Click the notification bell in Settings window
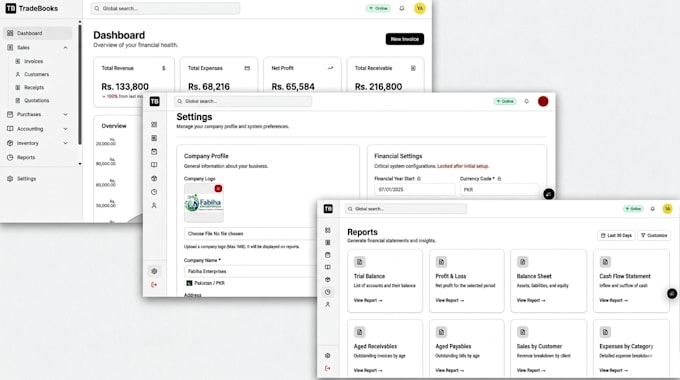680x380 pixels. (526, 101)
